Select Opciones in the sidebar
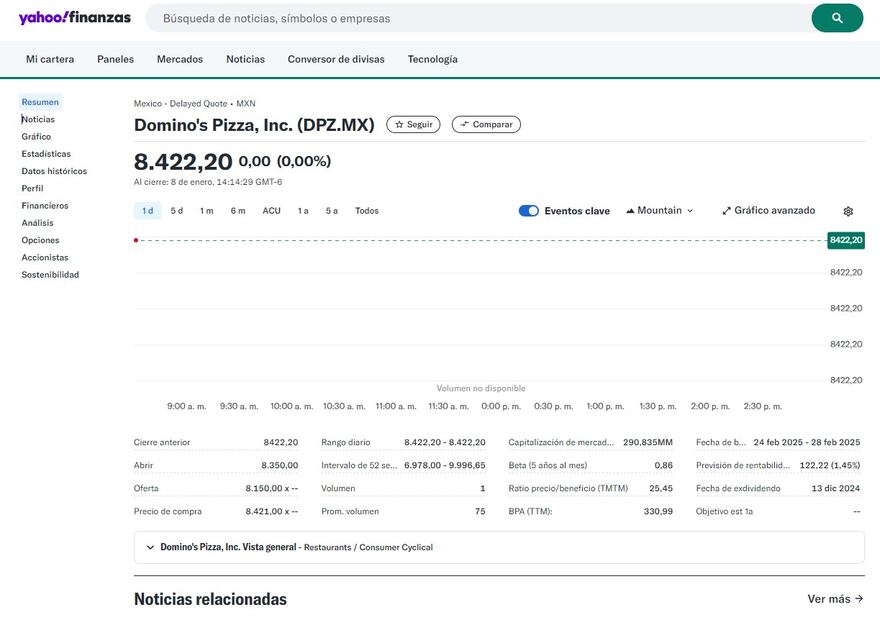The height and width of the screenshot is (620, 880). (x=40, y=240)
